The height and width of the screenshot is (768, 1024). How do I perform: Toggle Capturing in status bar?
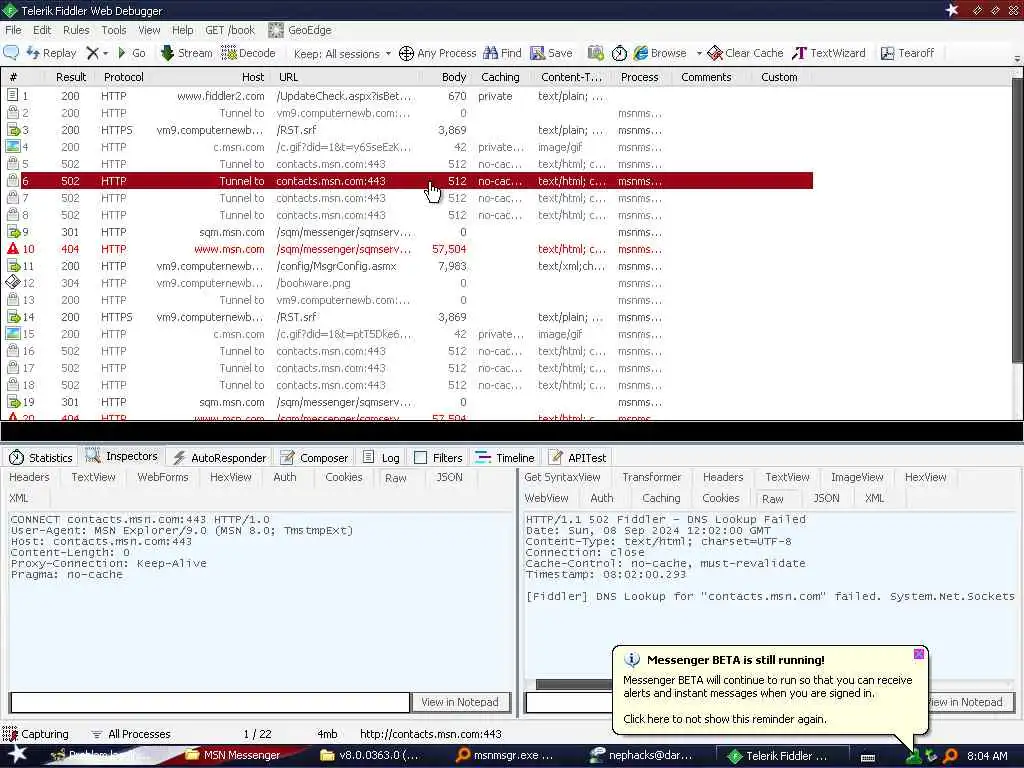pos(36,734)
